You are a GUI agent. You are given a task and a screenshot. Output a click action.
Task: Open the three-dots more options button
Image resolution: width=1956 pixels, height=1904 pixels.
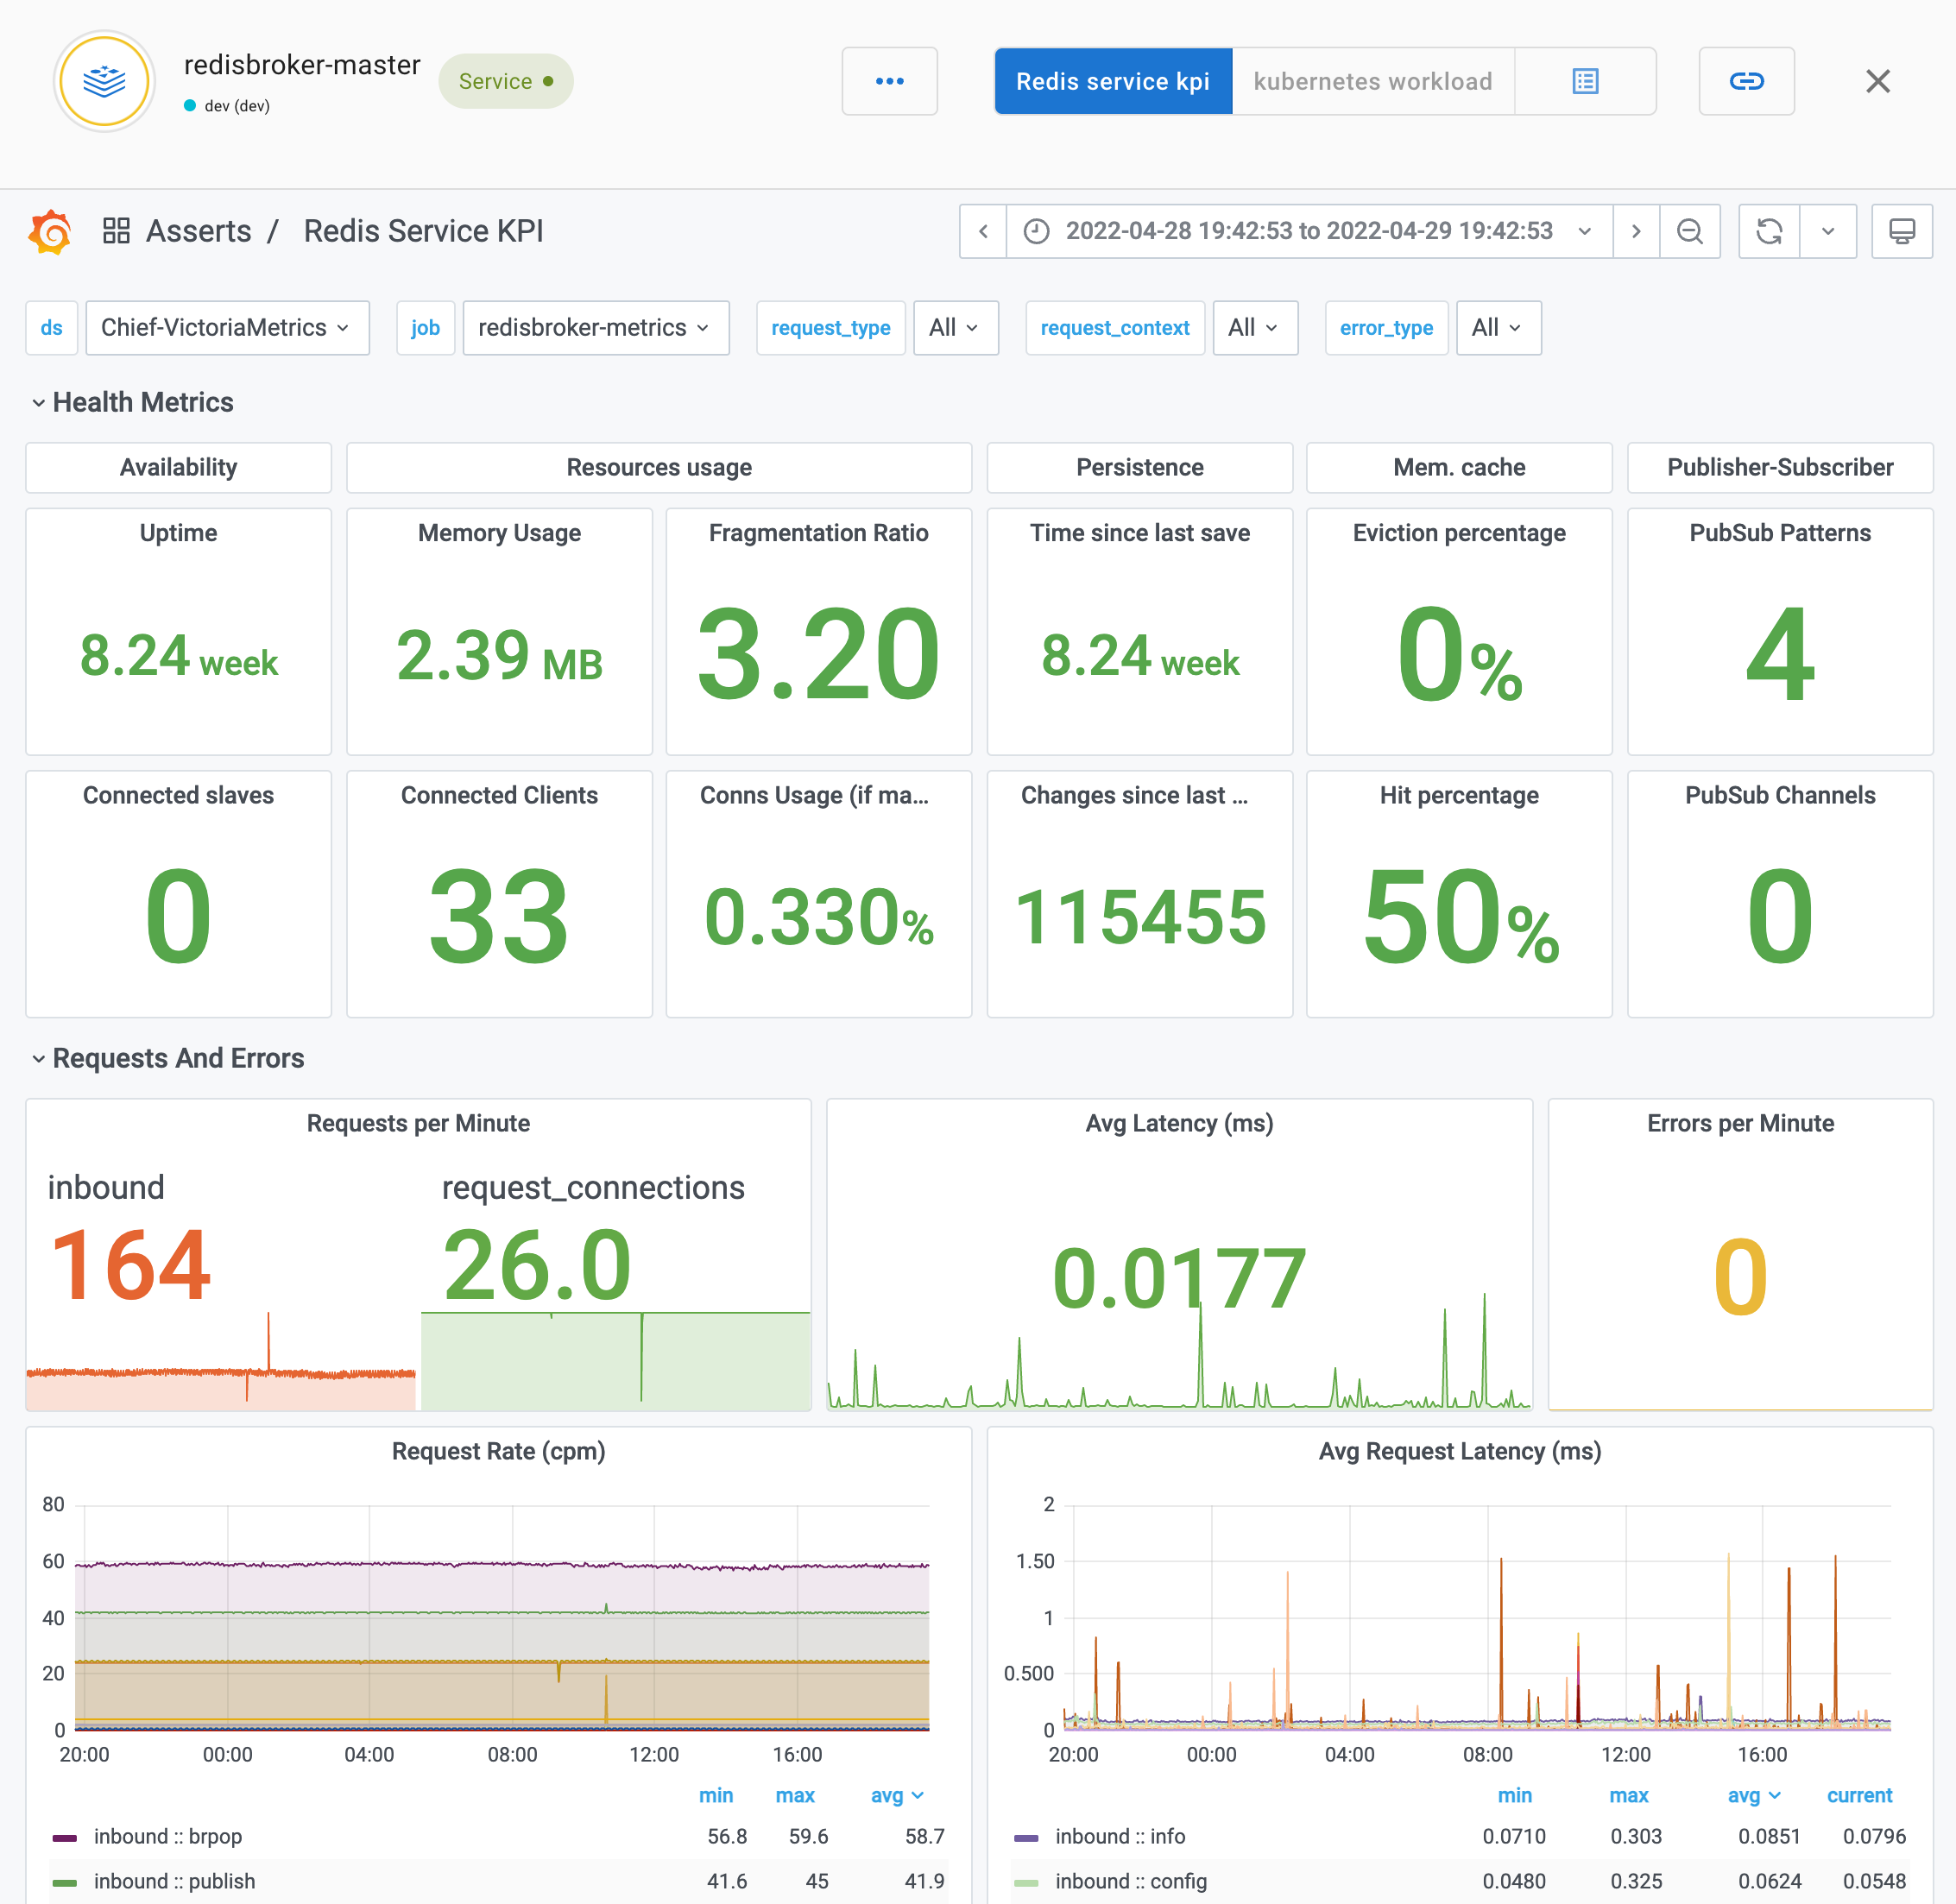coord(889,81)
